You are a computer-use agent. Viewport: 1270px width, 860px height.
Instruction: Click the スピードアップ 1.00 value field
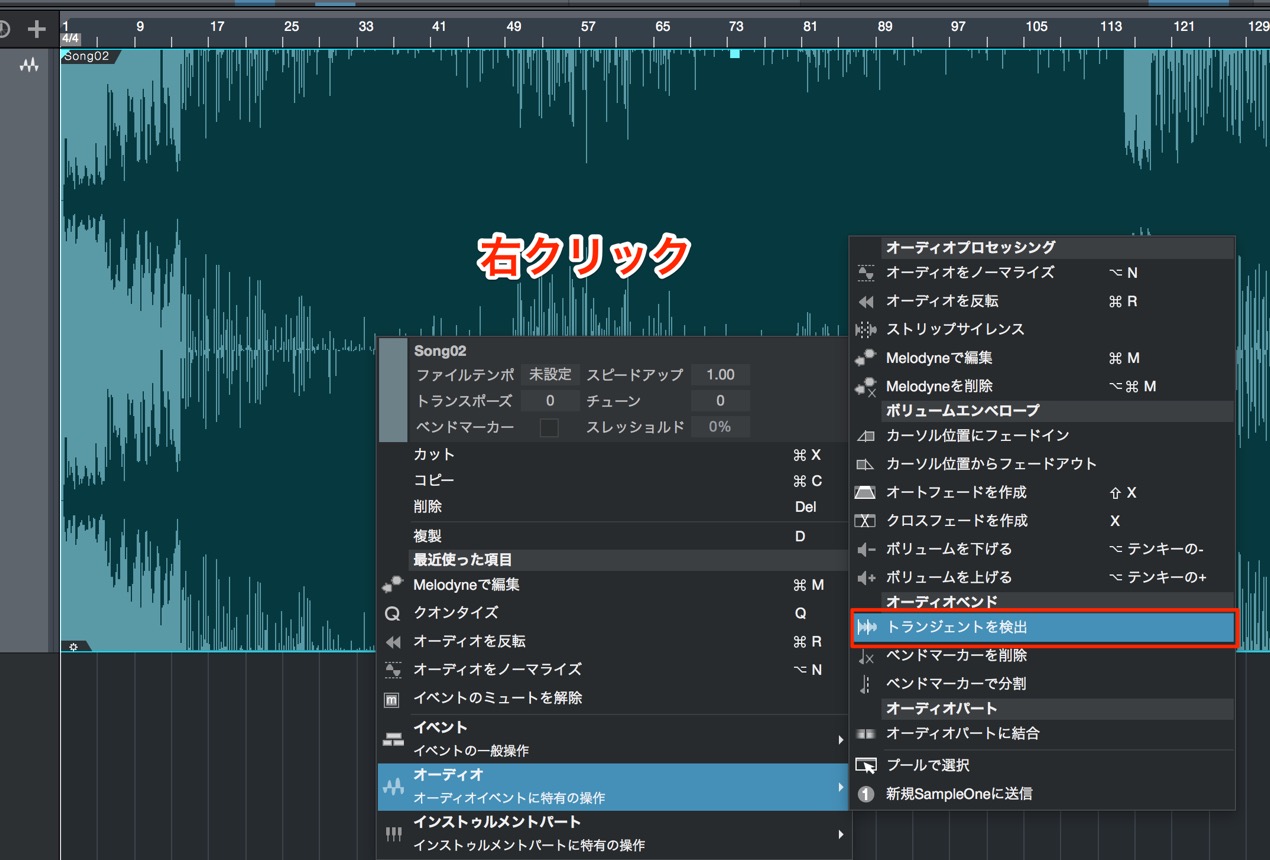[720, 375]
